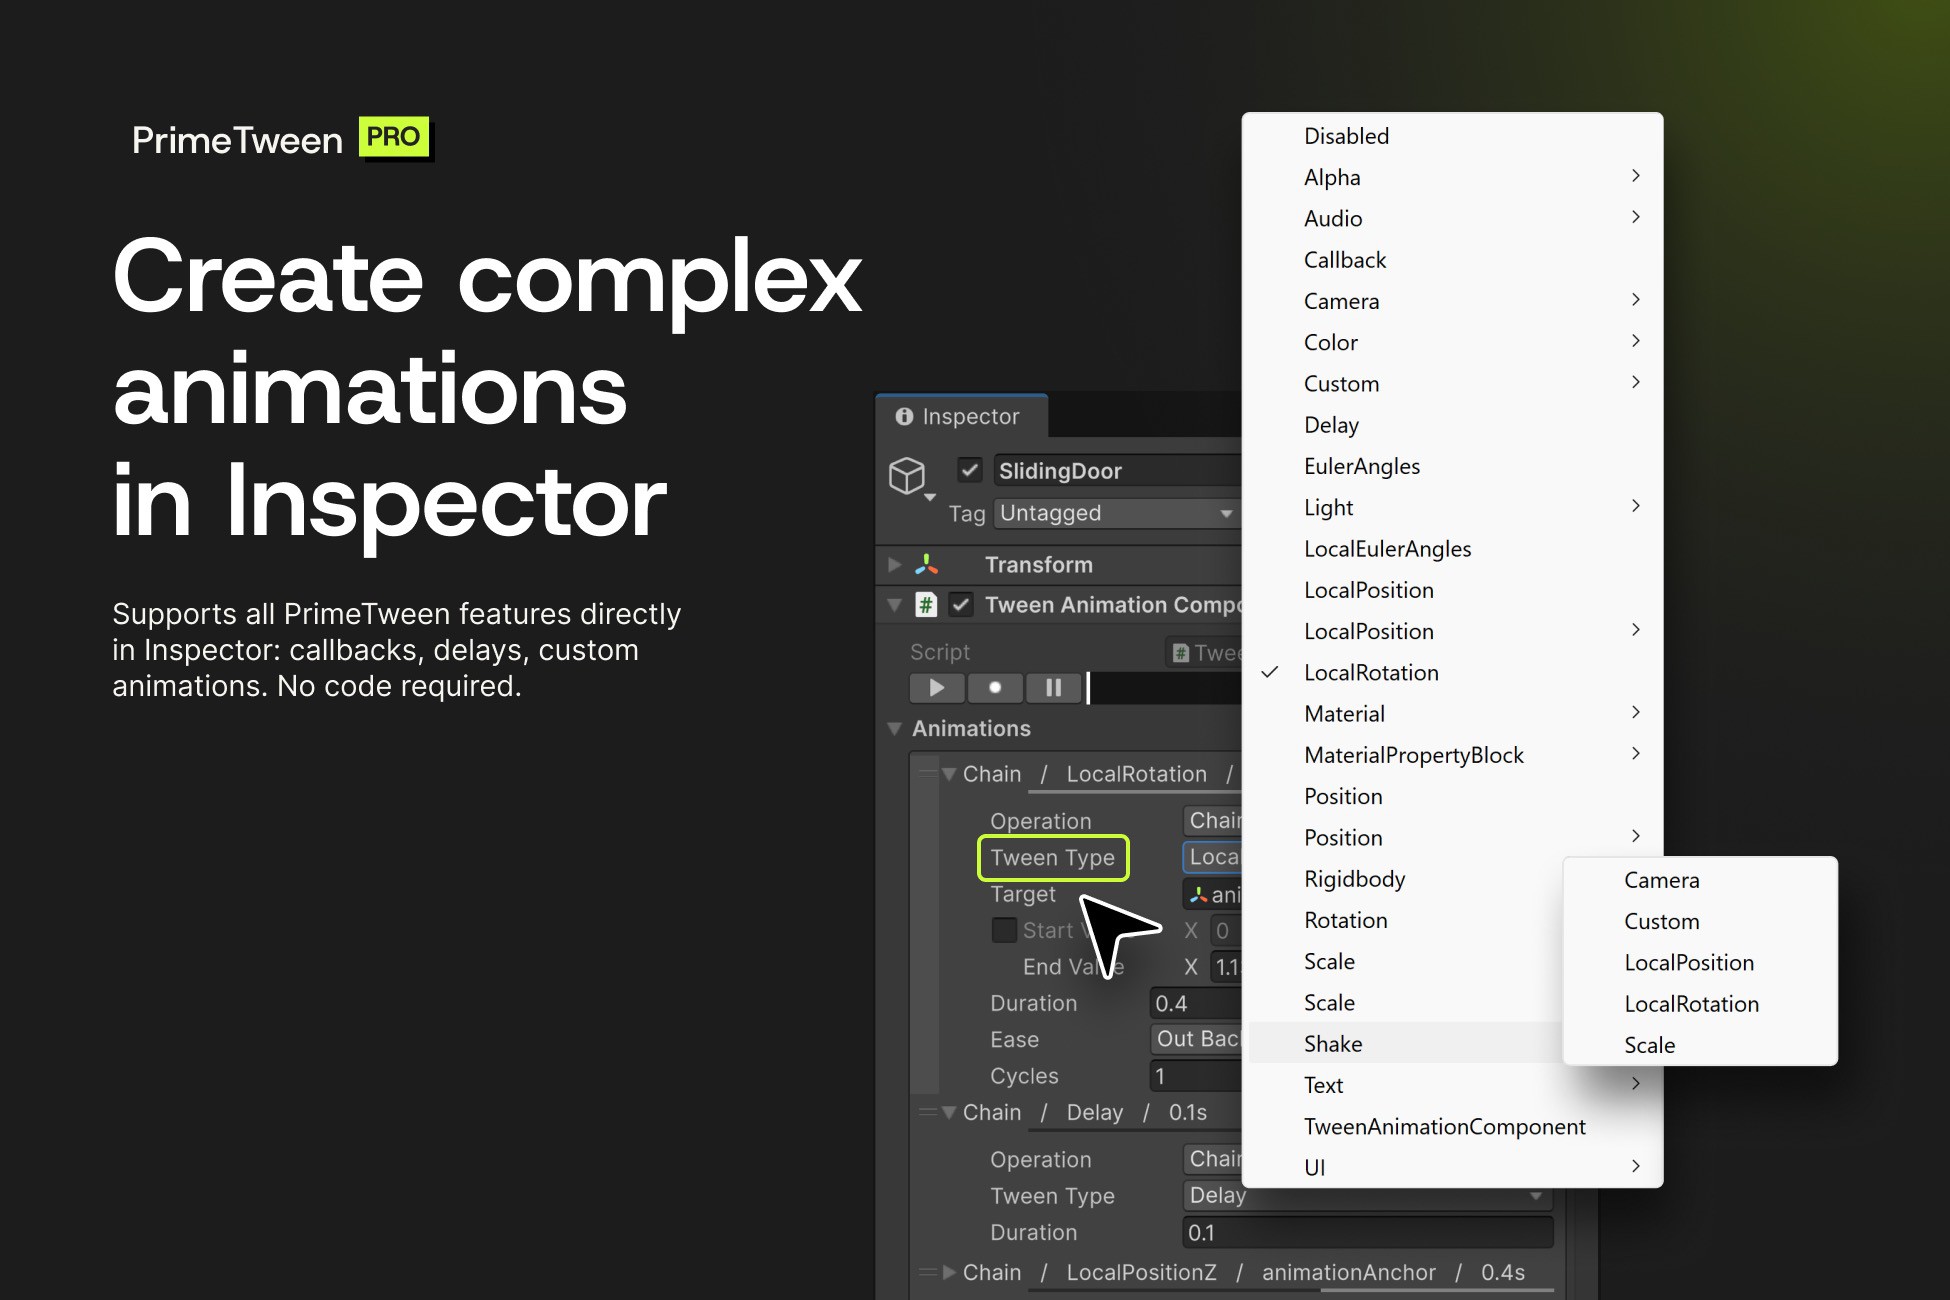
Task: Expand Chain / LocalPositionZ animation entry
Action: (x=949, y=1273)
